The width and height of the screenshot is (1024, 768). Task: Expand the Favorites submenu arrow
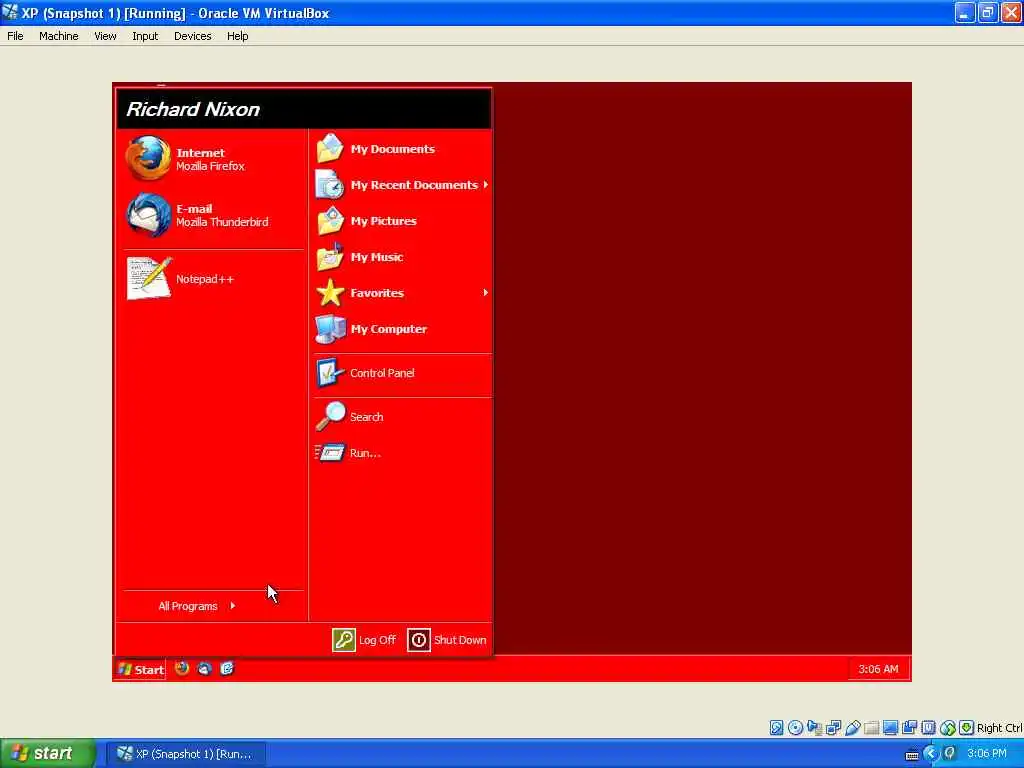click(x=485, y=293)
